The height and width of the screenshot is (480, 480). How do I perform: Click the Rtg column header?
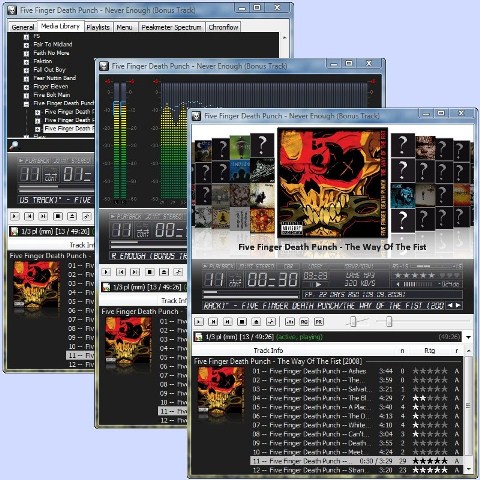tap(429, 350)
